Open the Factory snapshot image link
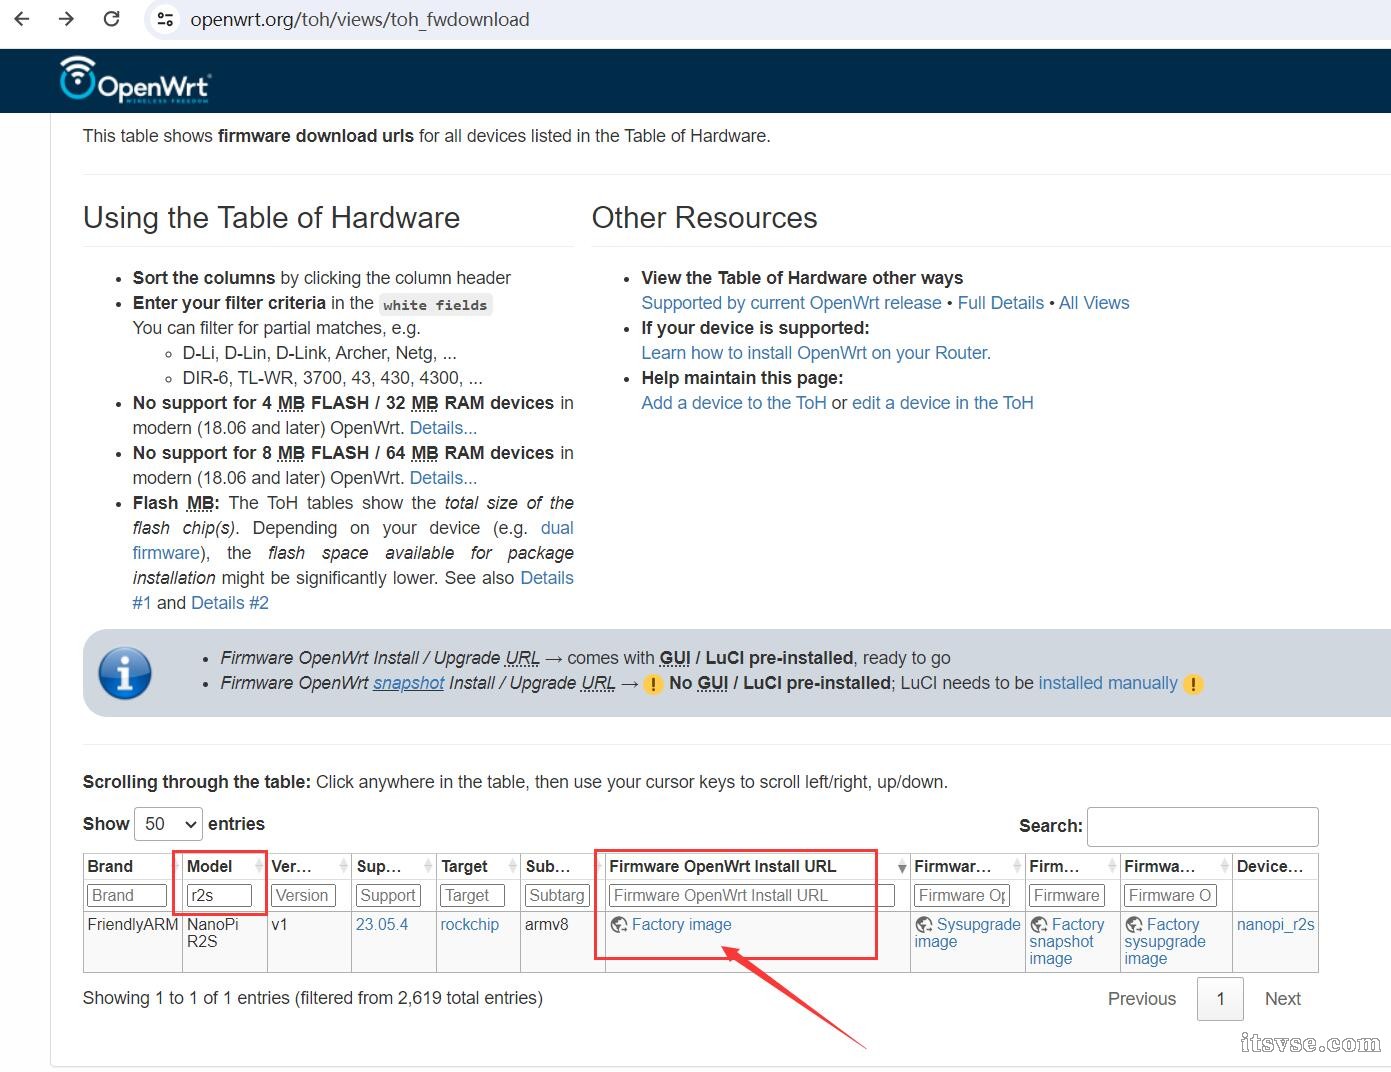 point(1067,942)
